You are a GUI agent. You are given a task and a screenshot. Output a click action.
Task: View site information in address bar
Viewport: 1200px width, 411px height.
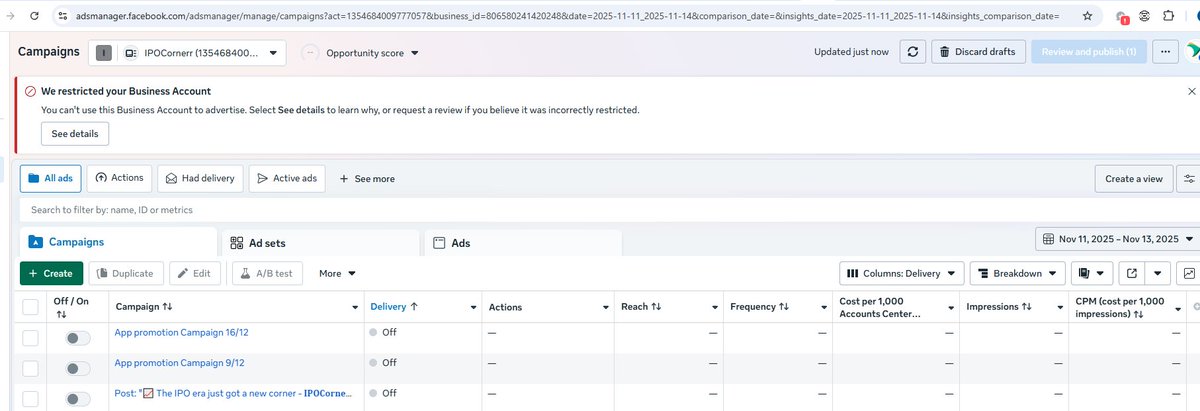click(61, 17)
